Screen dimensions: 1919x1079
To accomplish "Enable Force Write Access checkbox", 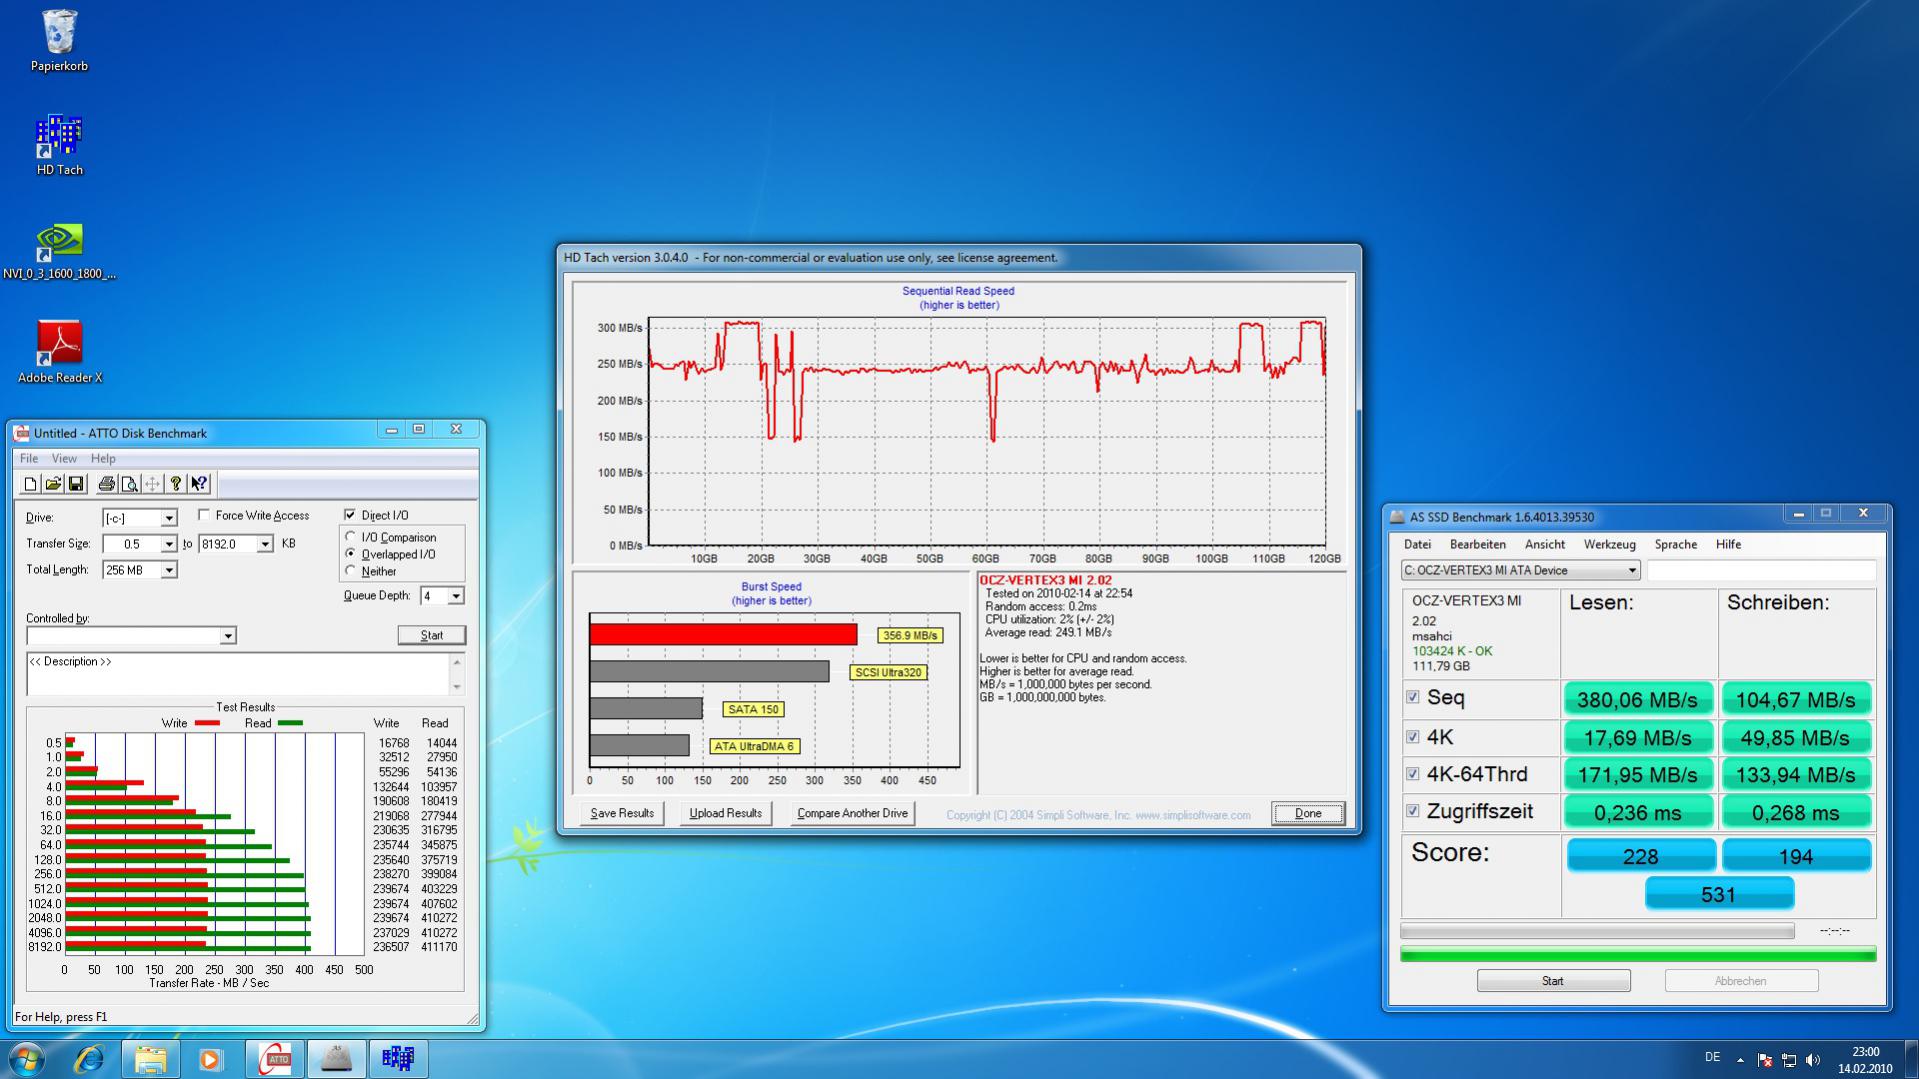I will 204,515.
